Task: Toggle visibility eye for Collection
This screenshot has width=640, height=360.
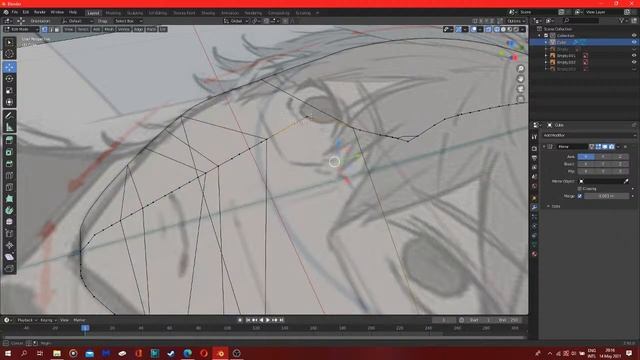Action: pyautogui.click(x=634, y=36)
